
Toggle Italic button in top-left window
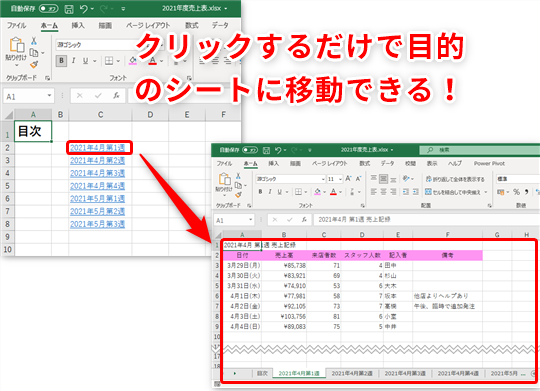pyautogui.click(x=73, y=61)
